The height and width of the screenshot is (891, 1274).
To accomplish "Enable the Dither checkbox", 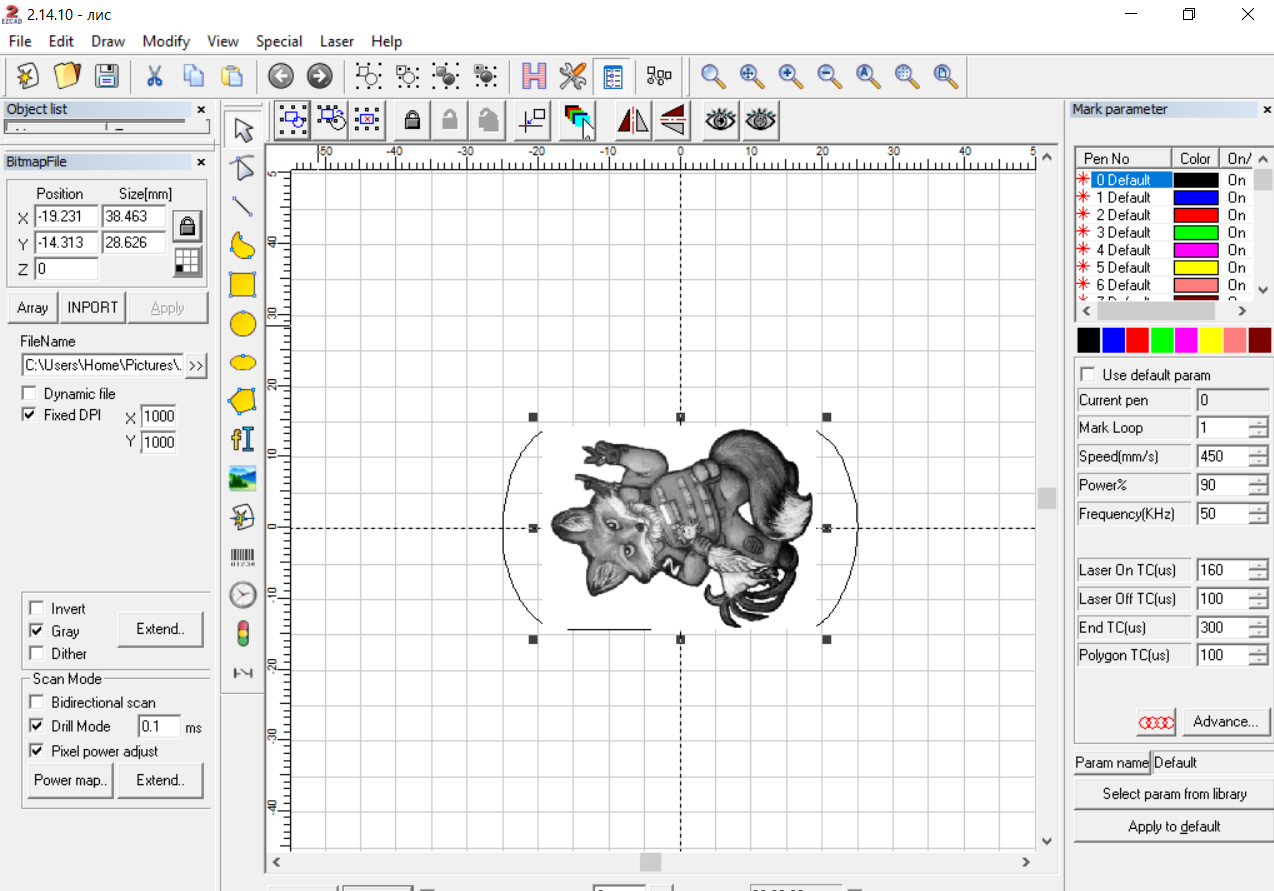I will click(x=37, y=653).
